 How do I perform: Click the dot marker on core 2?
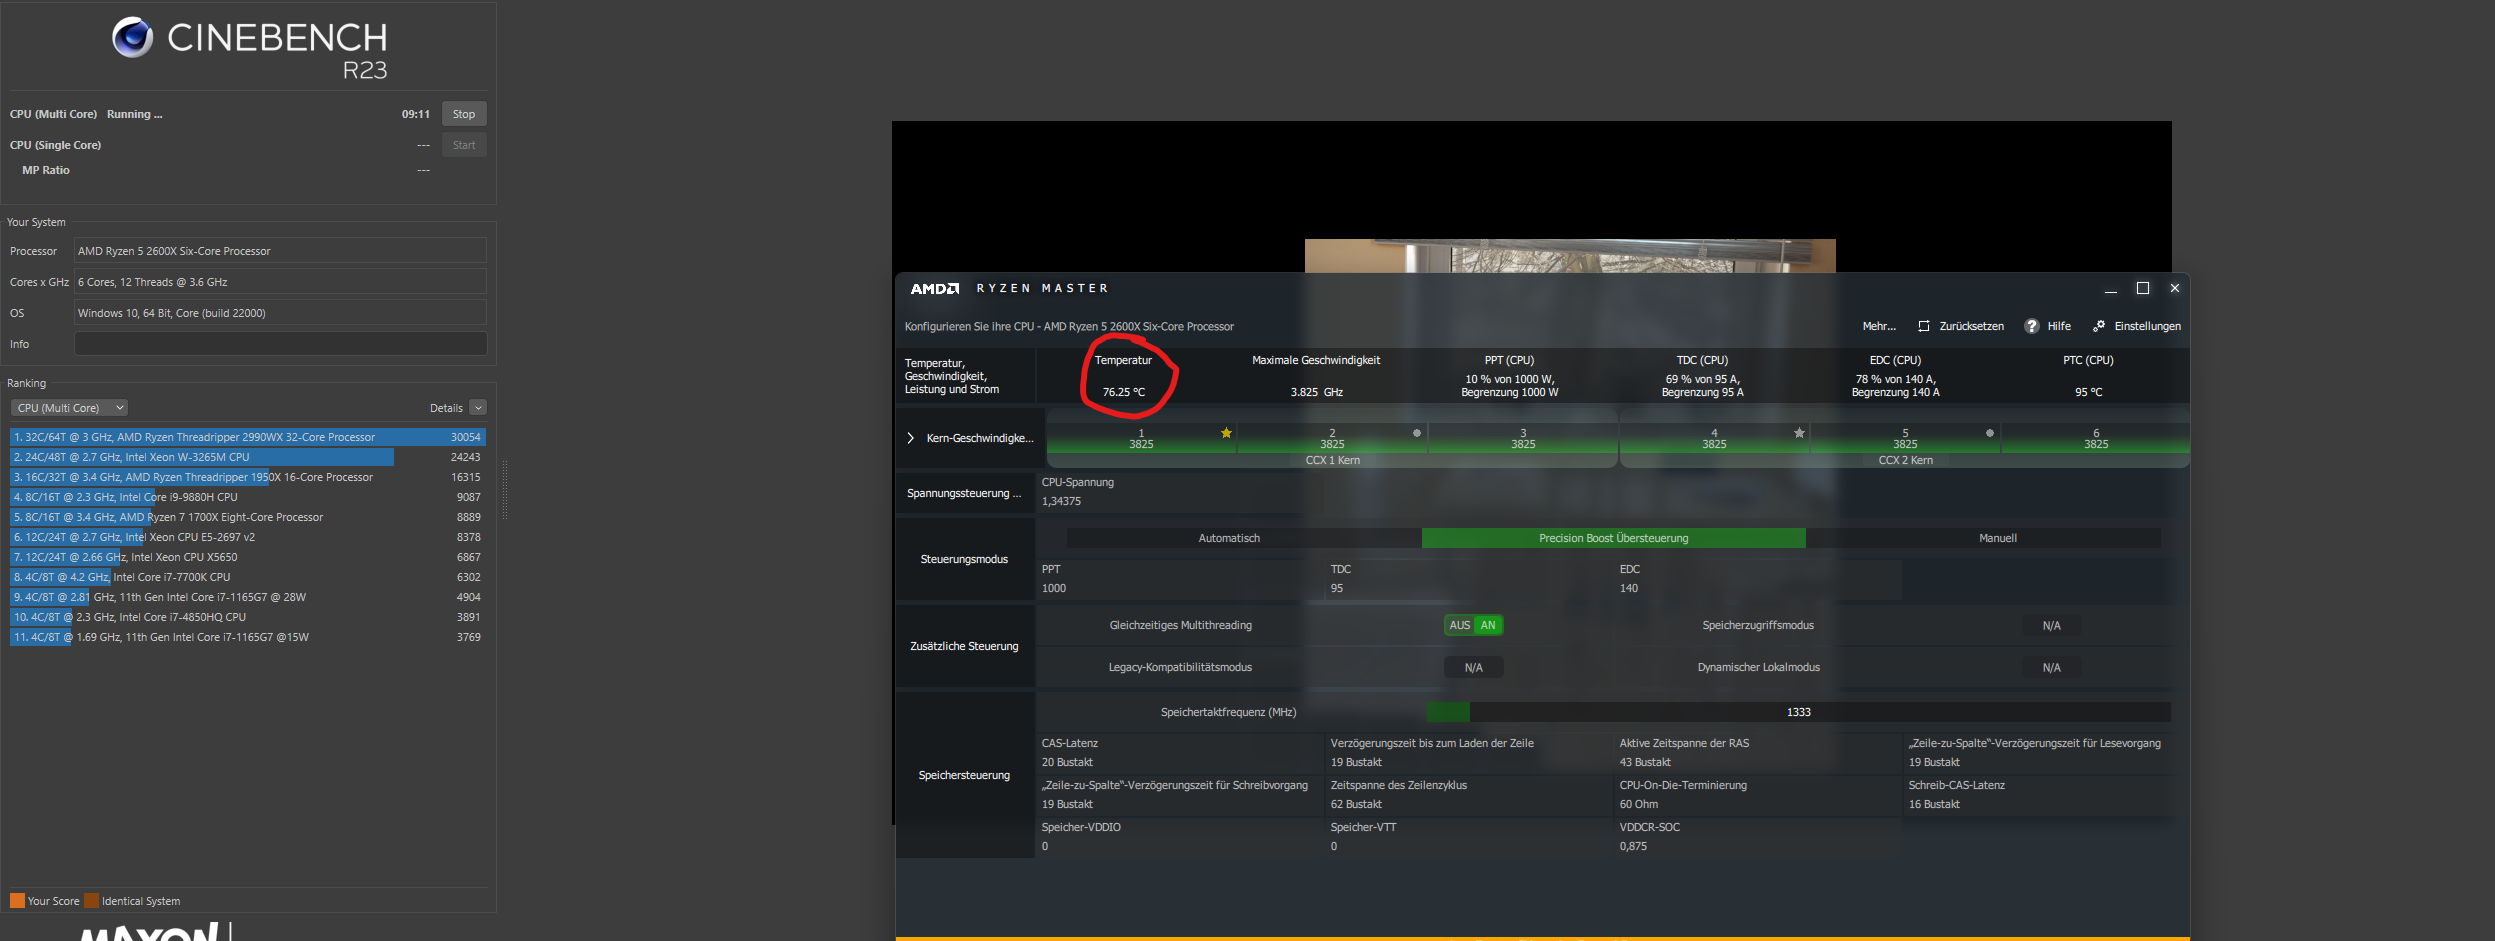coord(1416,433)
